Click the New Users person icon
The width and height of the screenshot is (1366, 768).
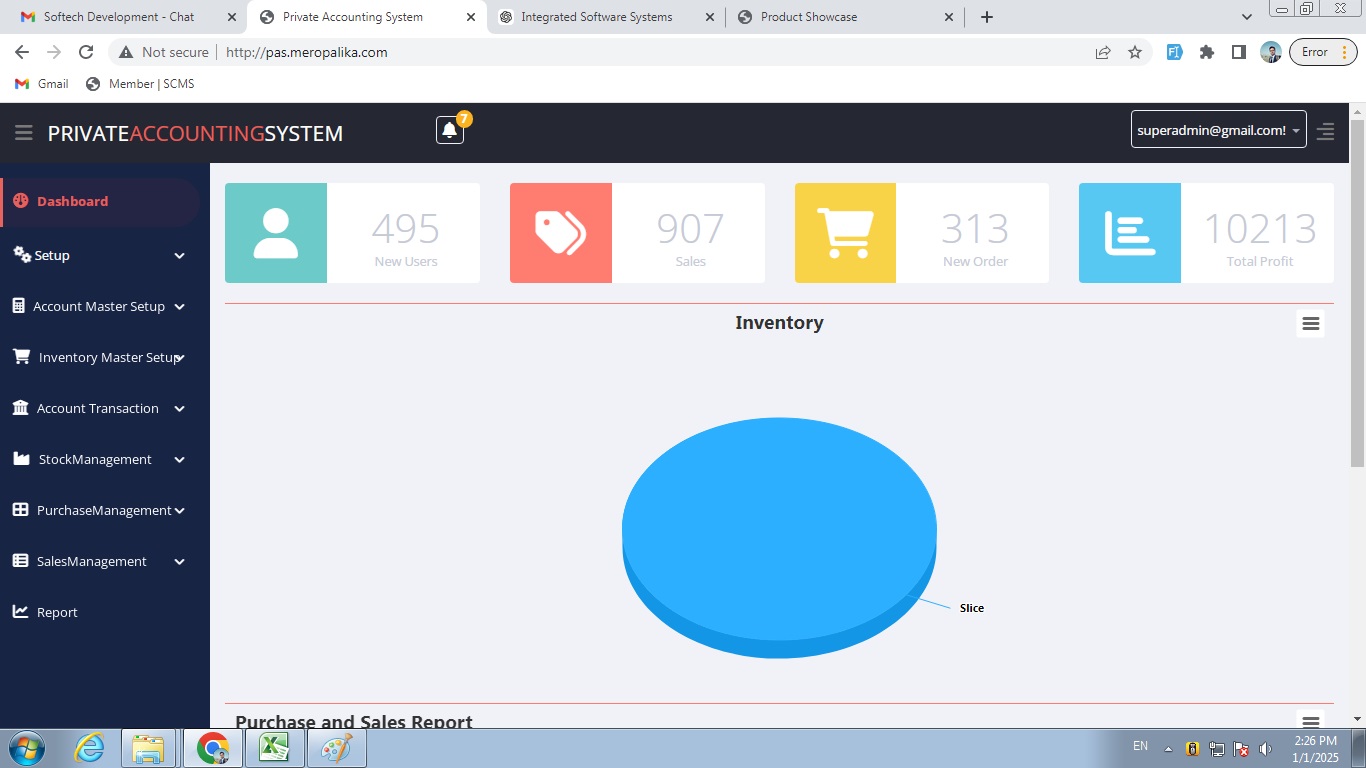[276, 233]
